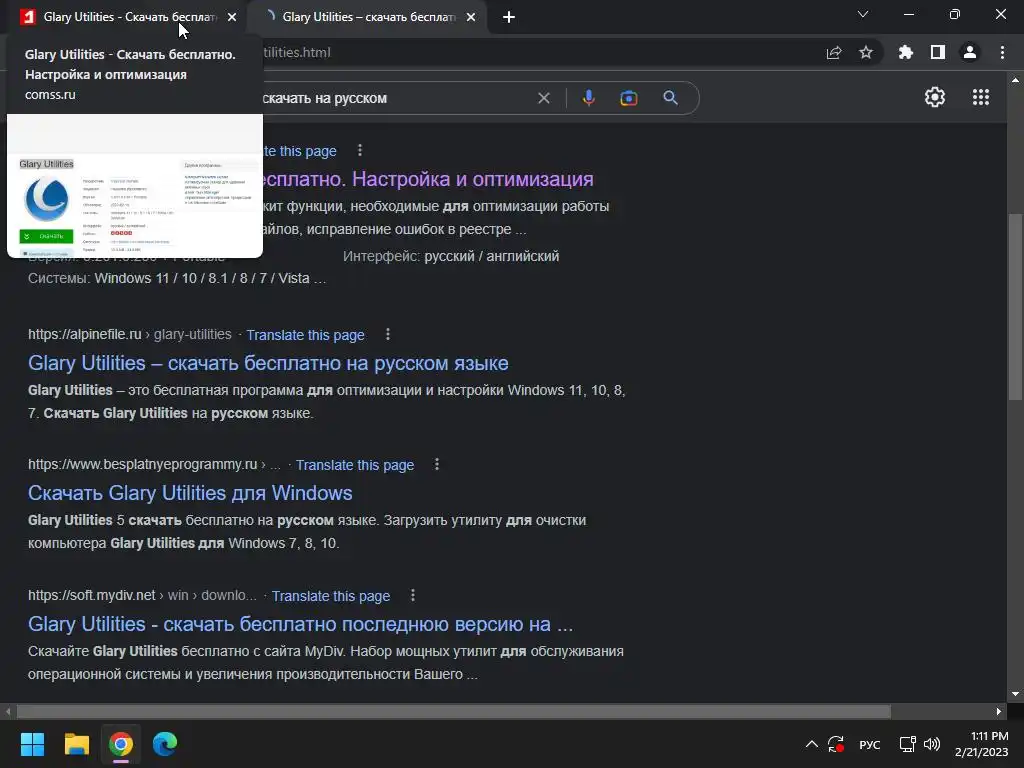Open the volume speaker tray icon
Screen dimensions: 1024x768
(x=932, y=744)
